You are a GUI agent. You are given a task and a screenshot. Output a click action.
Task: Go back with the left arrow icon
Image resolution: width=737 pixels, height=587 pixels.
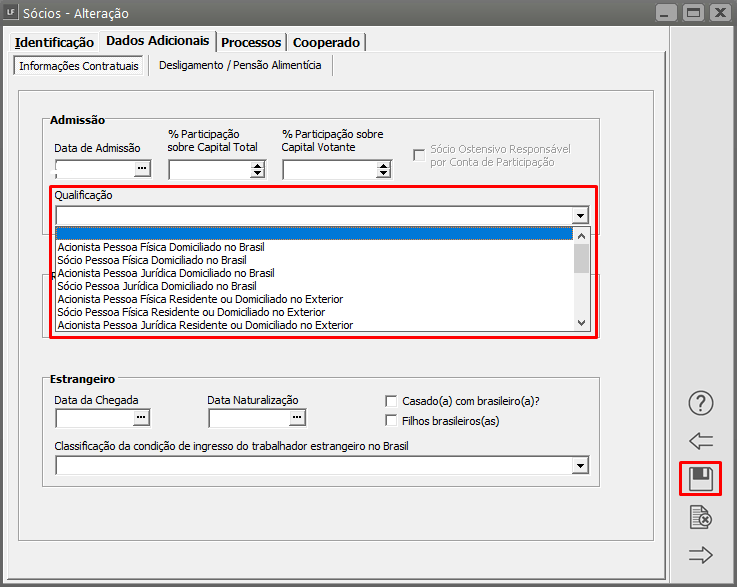pyautogui.click(x=701, y=441)
